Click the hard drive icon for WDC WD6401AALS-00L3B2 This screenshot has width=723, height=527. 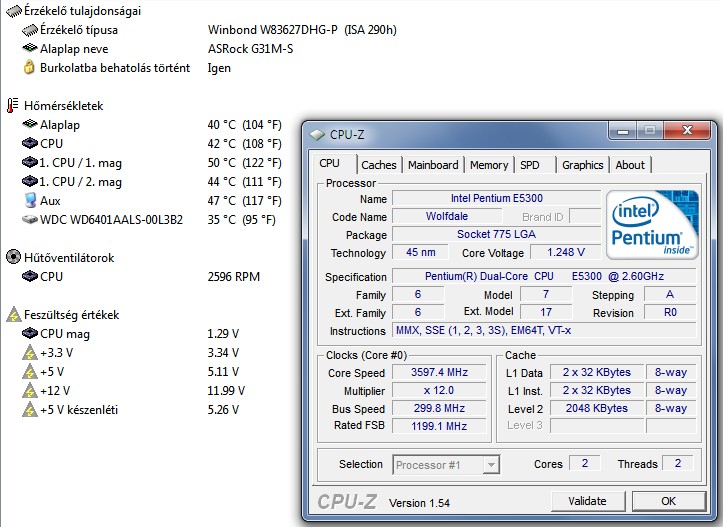click(30, 219)
